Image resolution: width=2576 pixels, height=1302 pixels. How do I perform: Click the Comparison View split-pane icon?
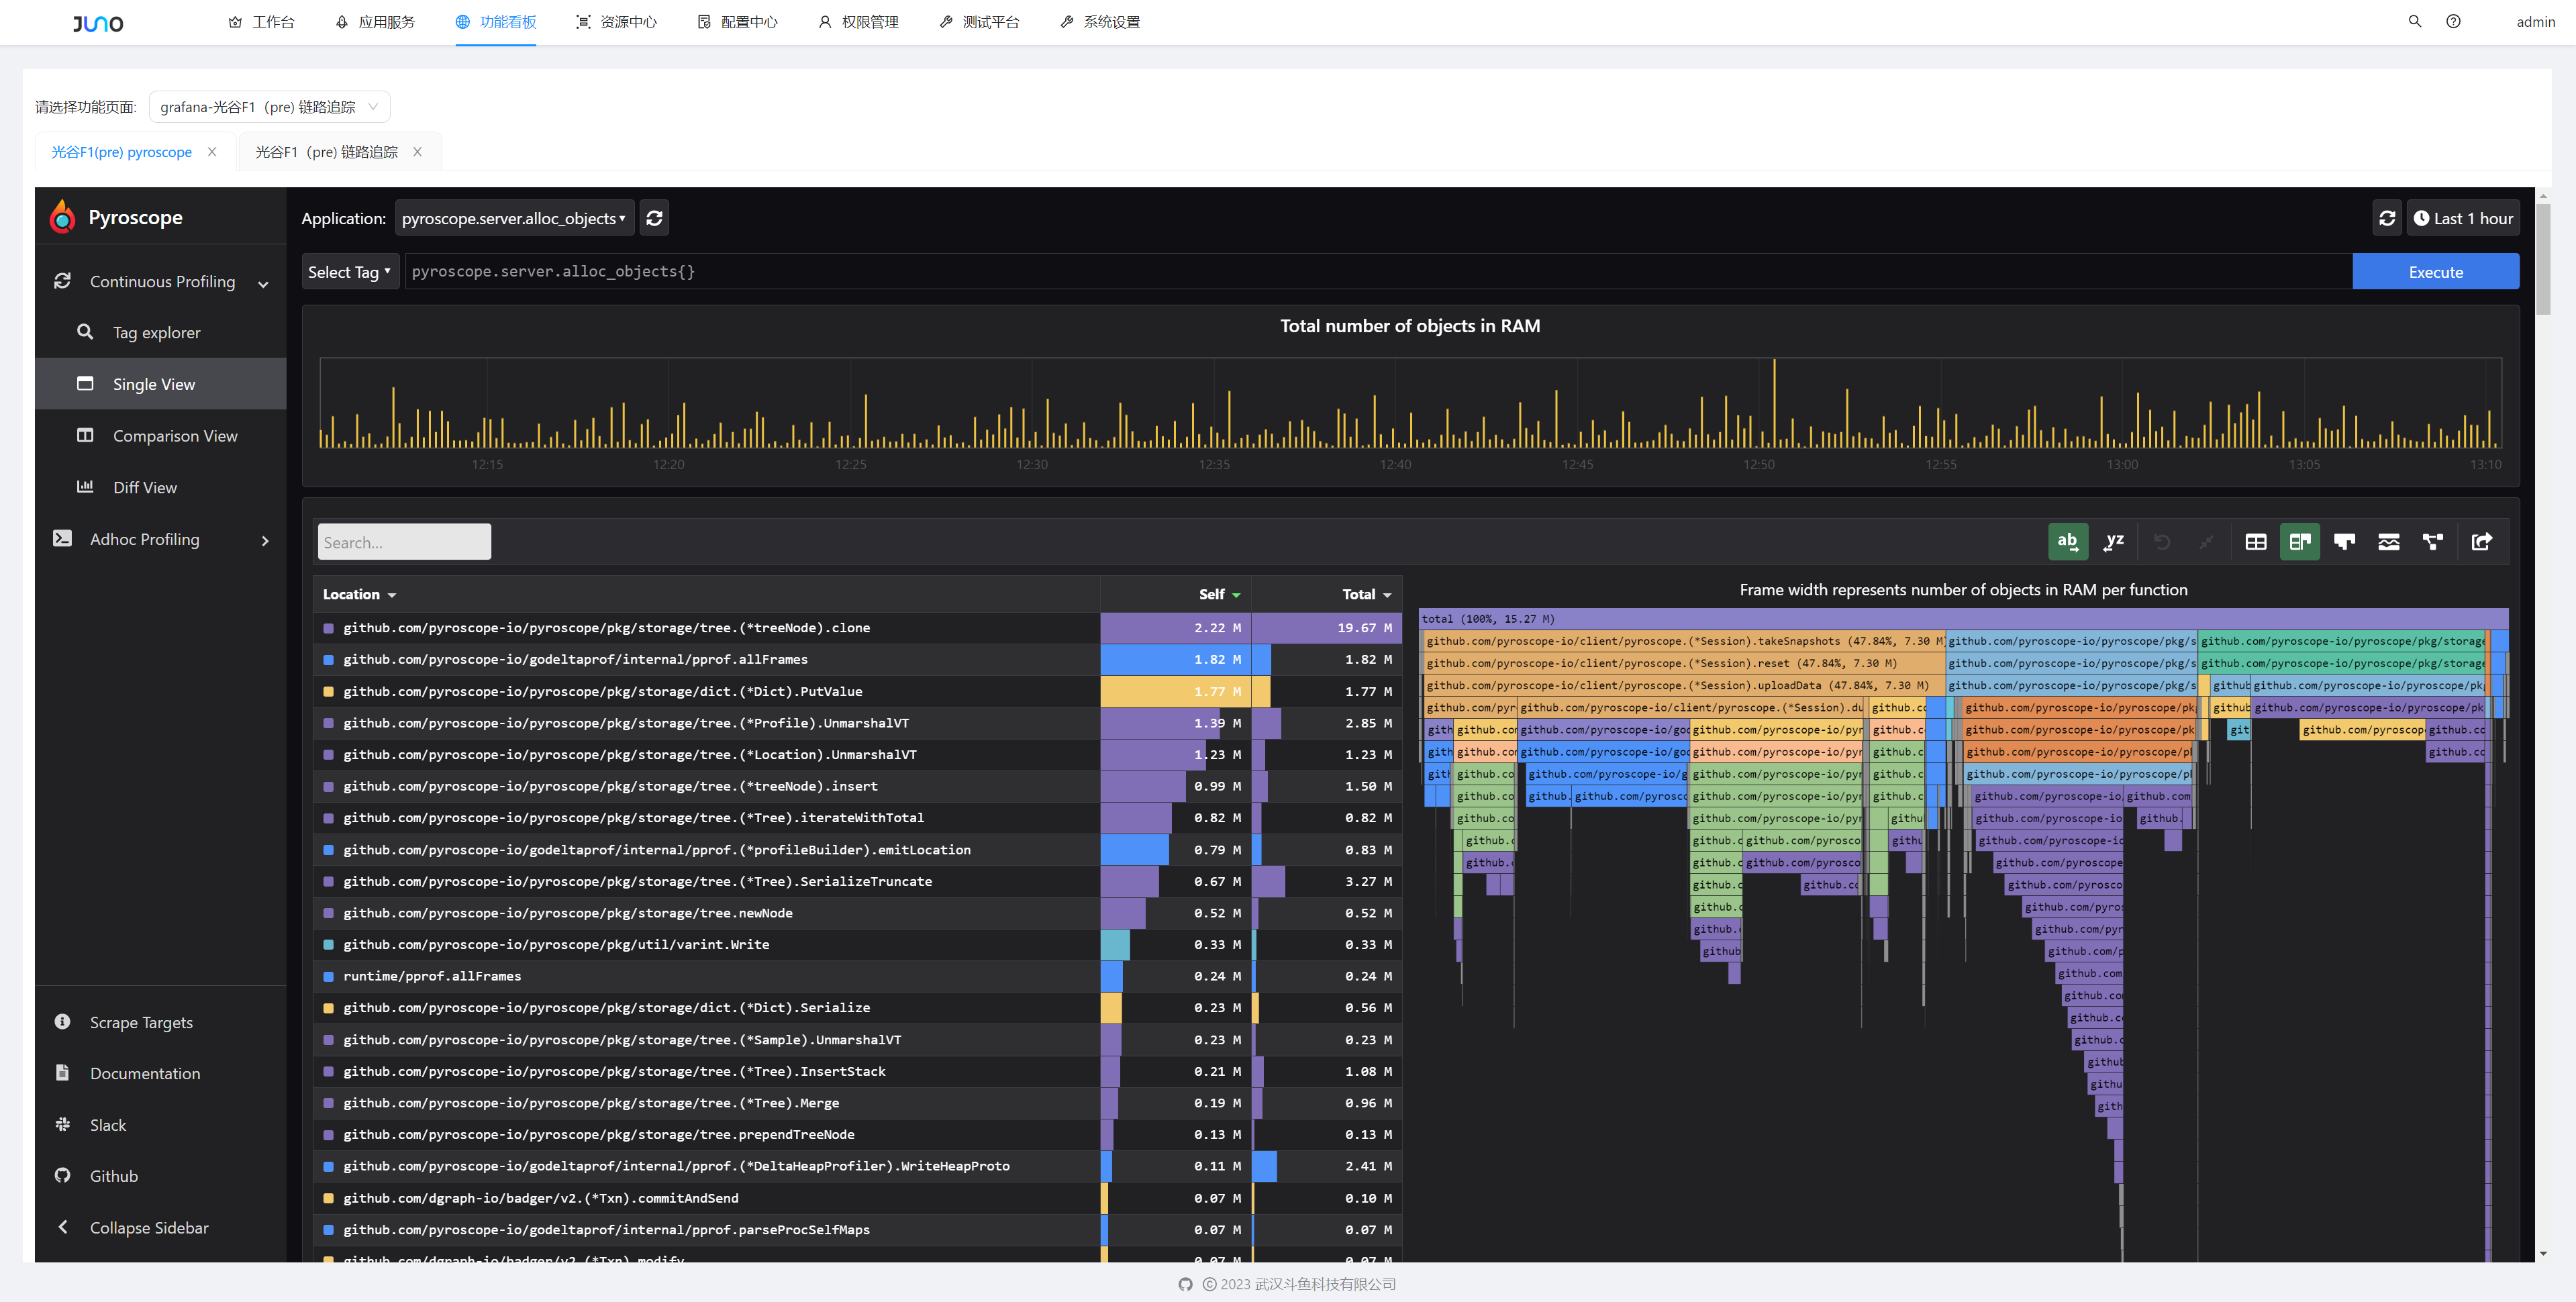coord(85,435)
